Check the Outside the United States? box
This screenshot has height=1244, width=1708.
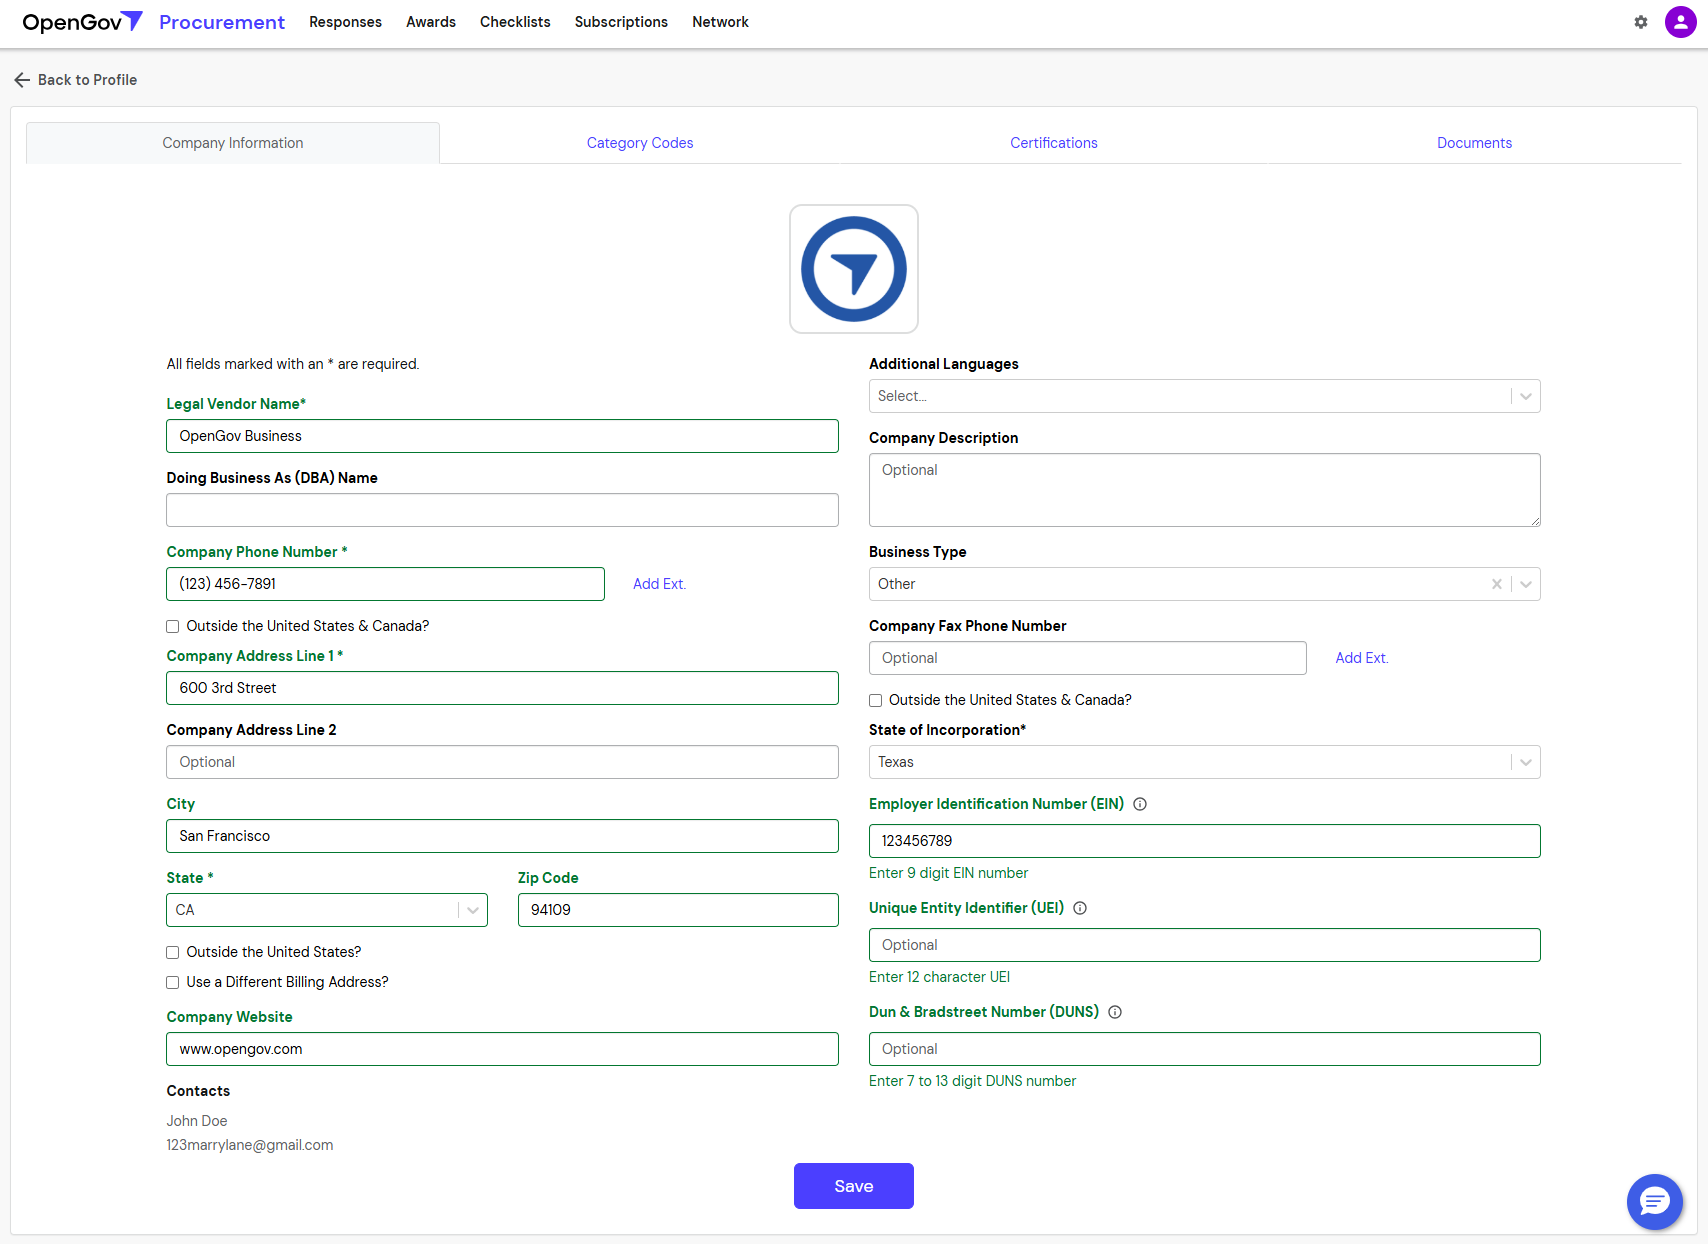point(173,952)
